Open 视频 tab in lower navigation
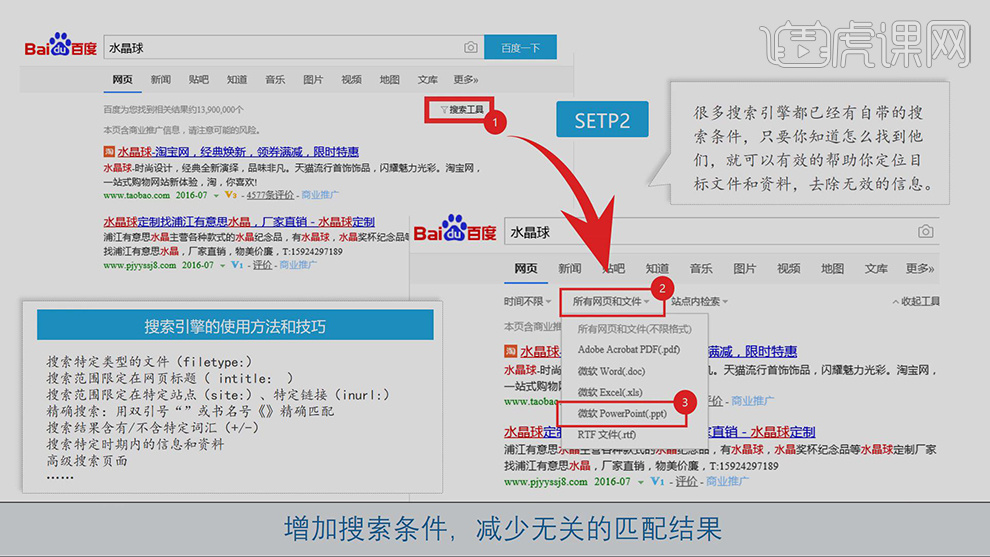Viewport: 990px width, 557px height. click(x=789, y=269)
